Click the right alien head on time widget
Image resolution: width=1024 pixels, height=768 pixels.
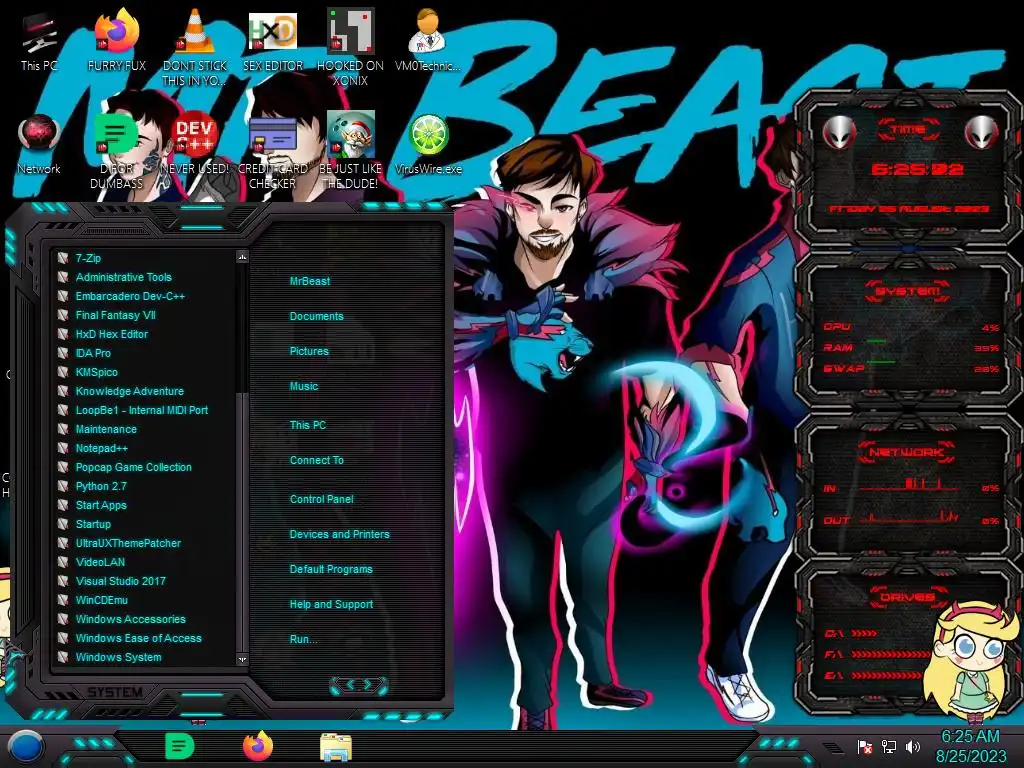(982, 133)
